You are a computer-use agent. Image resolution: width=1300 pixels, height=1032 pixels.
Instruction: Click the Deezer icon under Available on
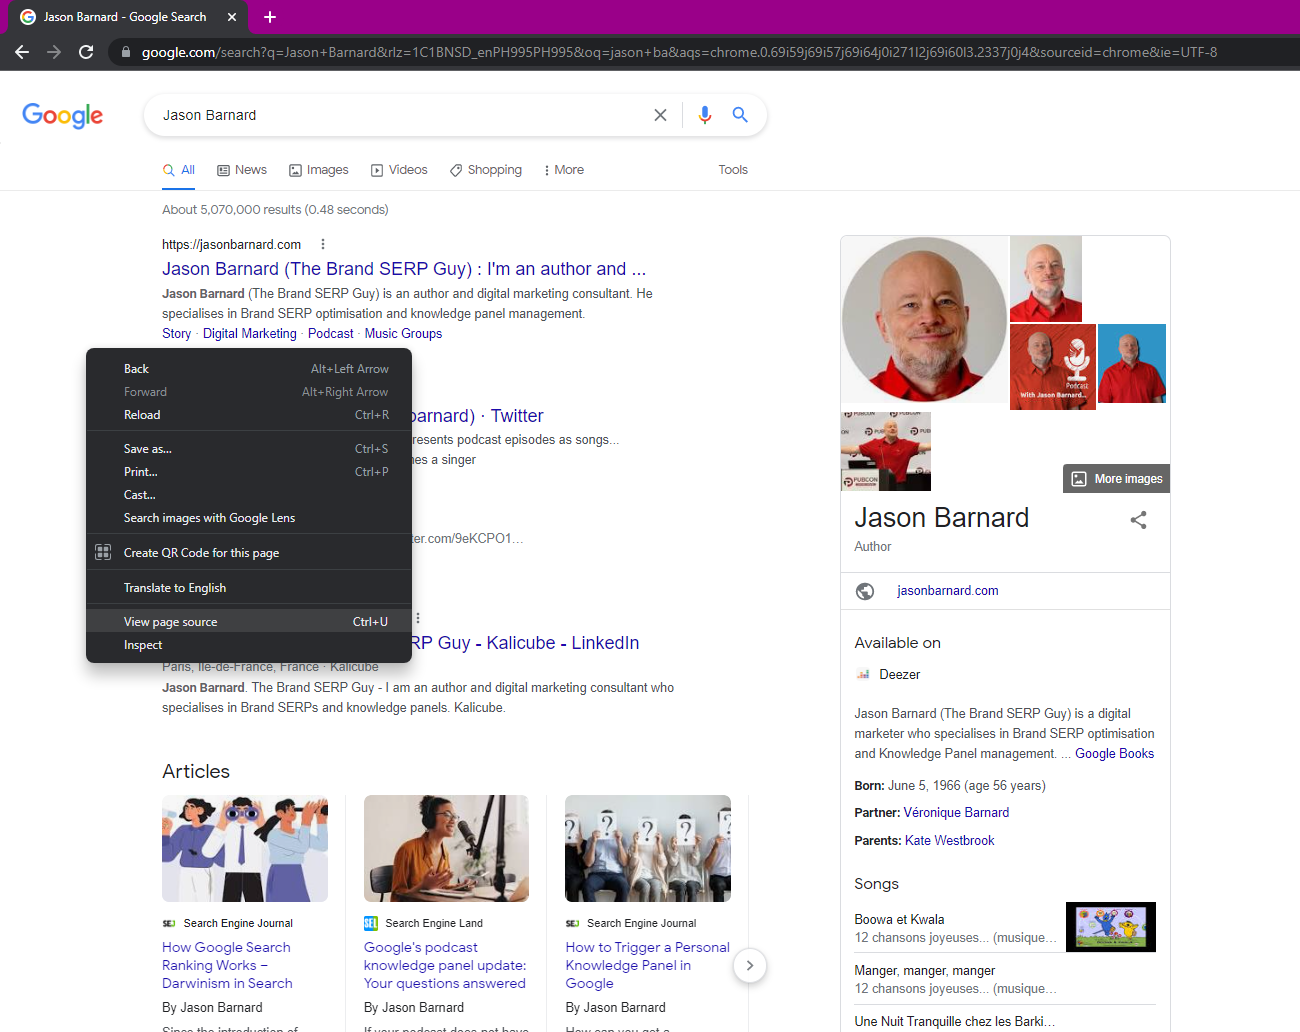pyautogui.click(x=863, y=675)
